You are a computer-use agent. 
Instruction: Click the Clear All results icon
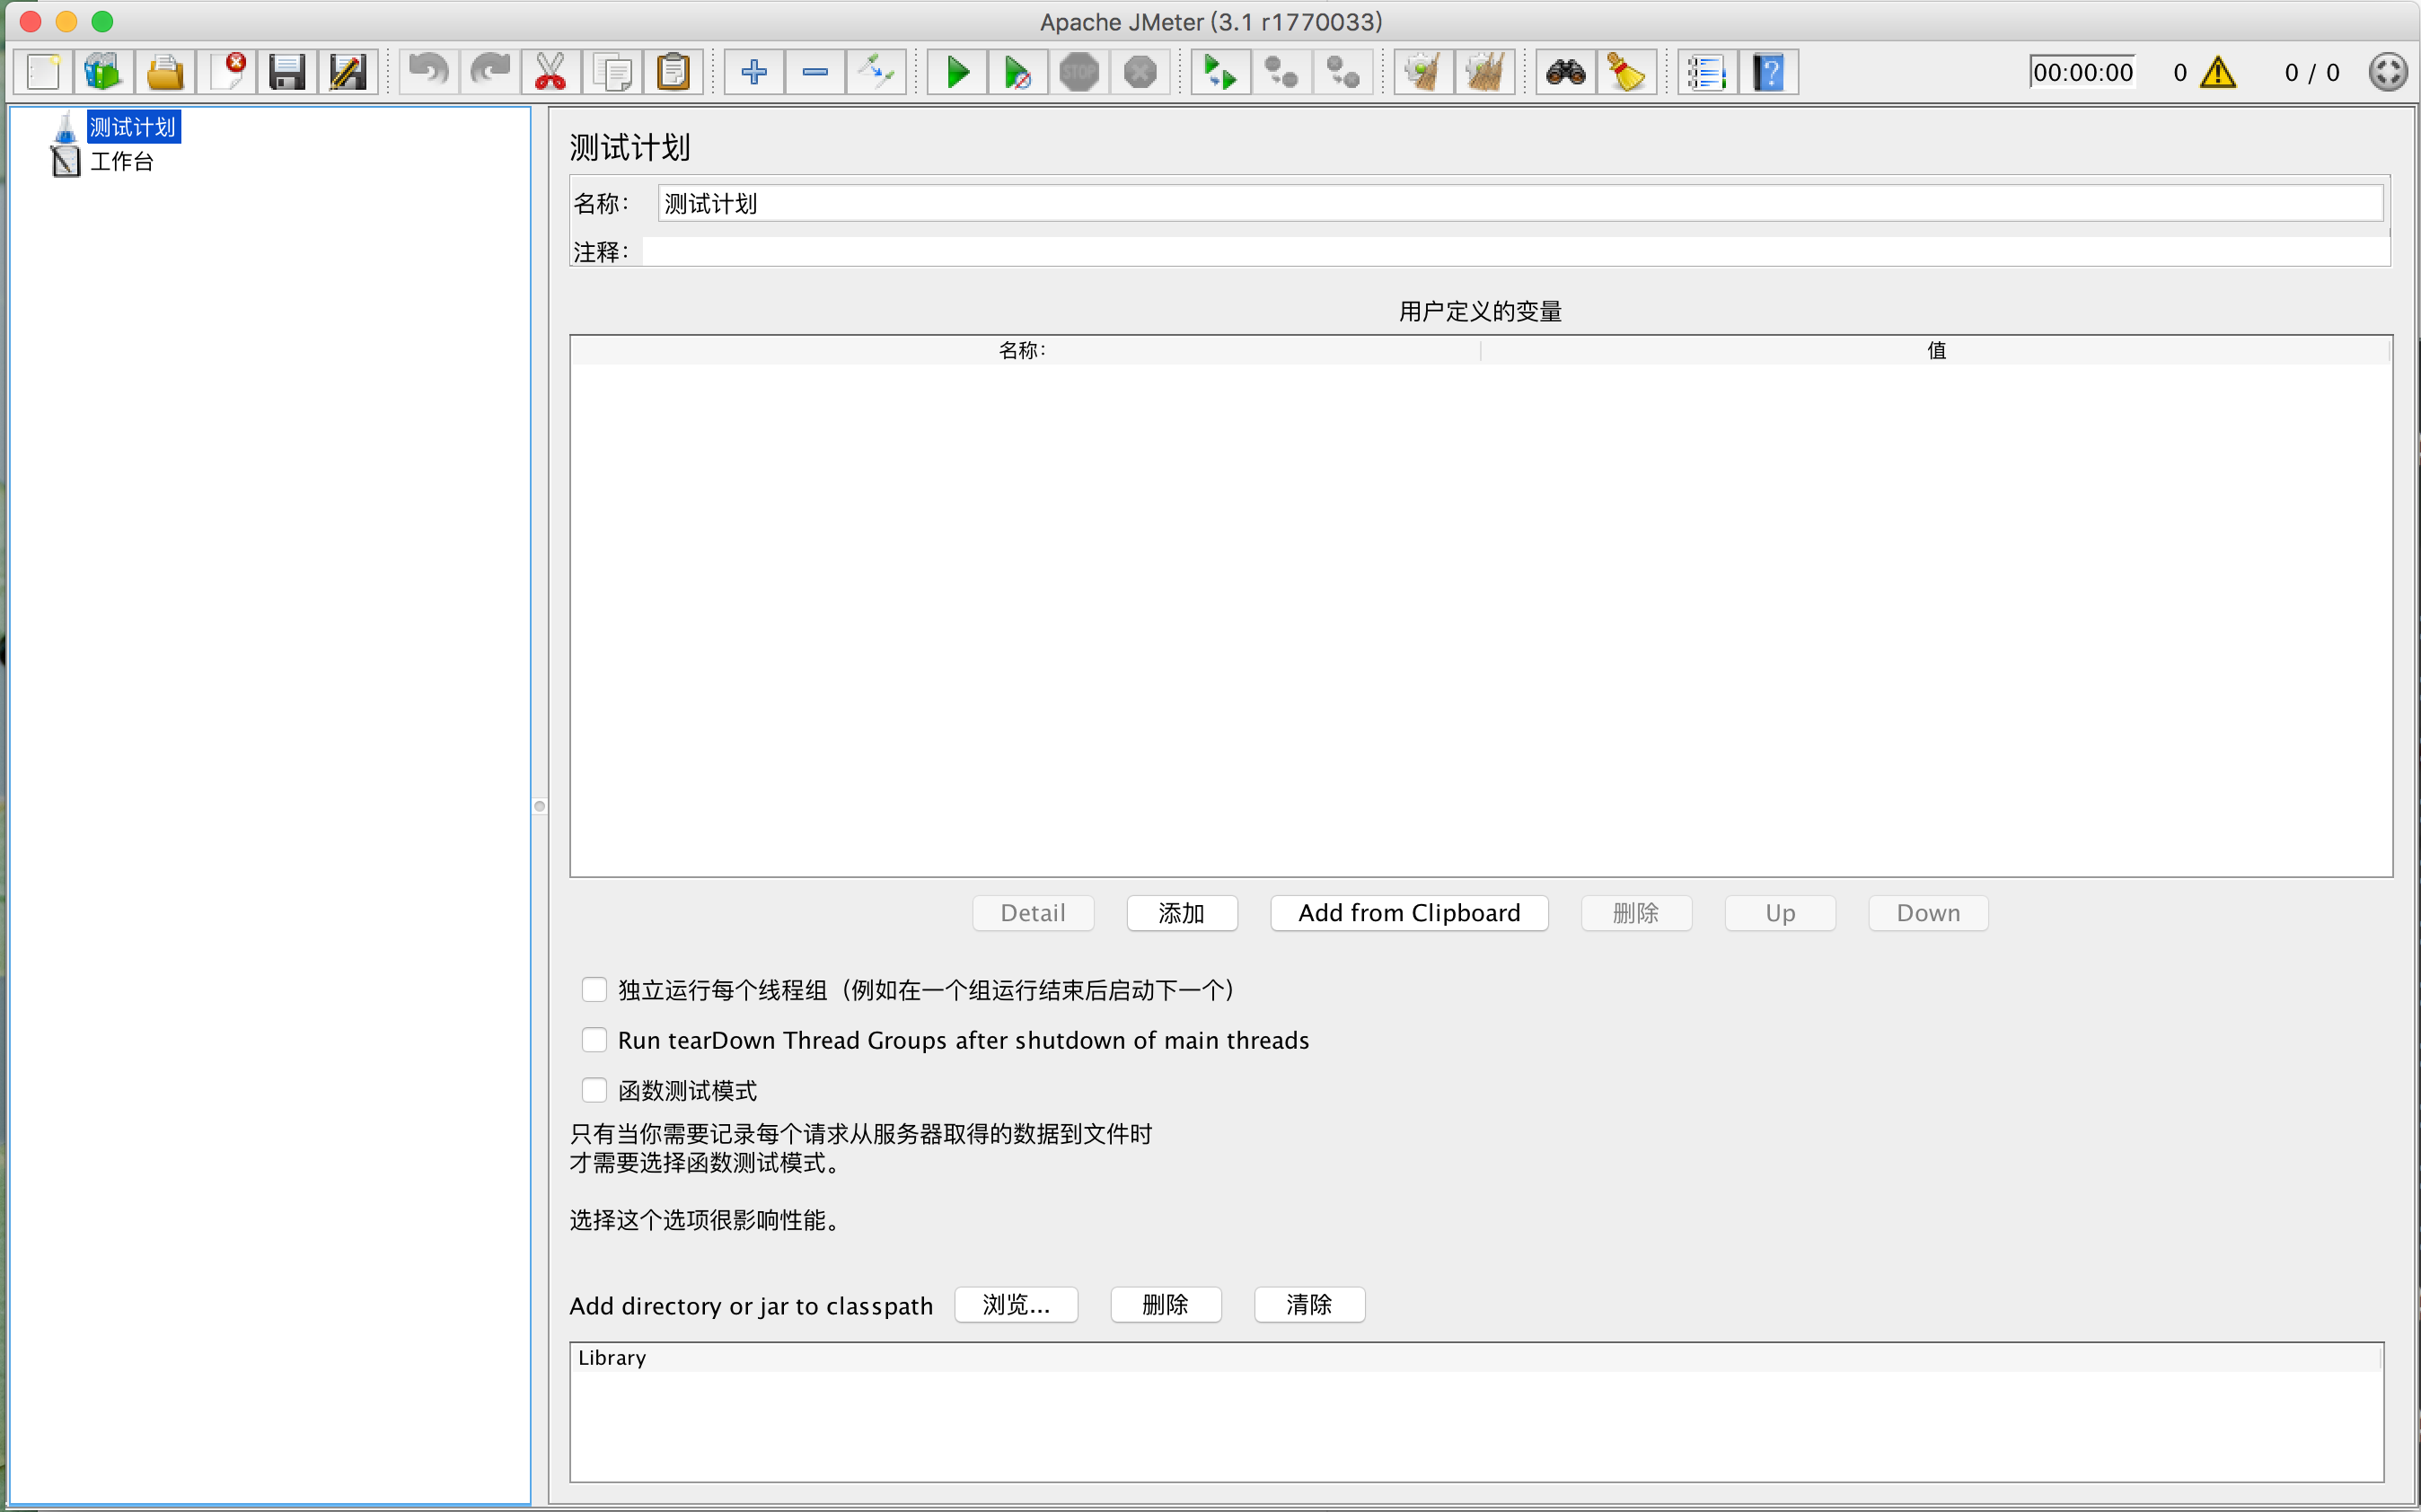click(x=1485, y=73)
